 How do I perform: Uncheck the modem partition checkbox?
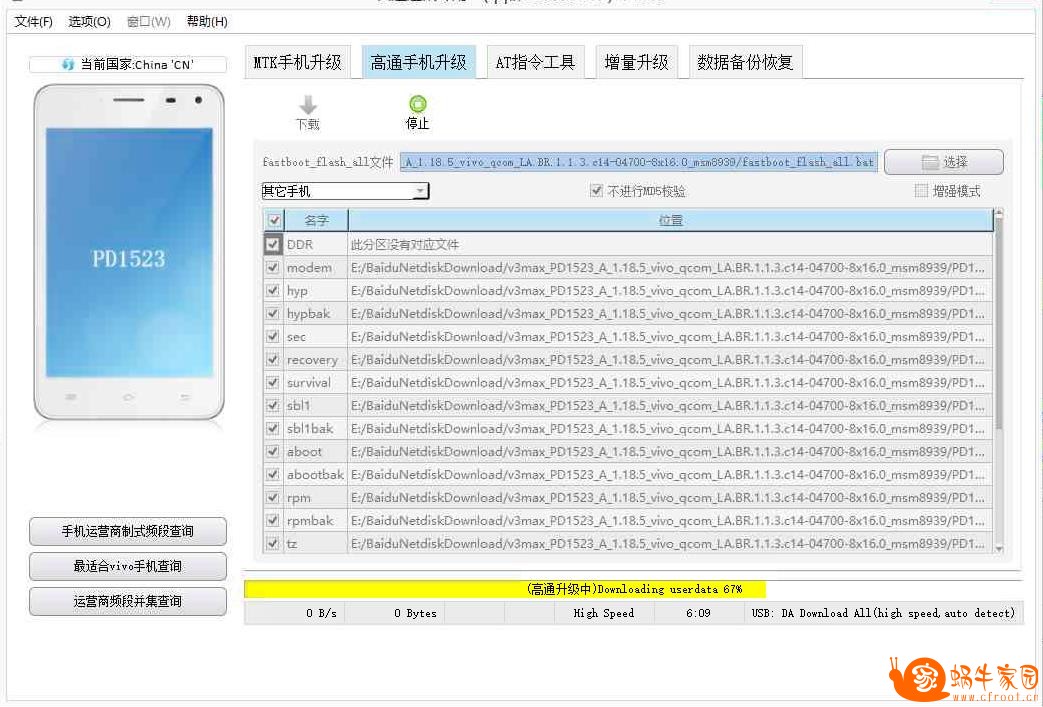pyautogui.click(x=273, y=268)
